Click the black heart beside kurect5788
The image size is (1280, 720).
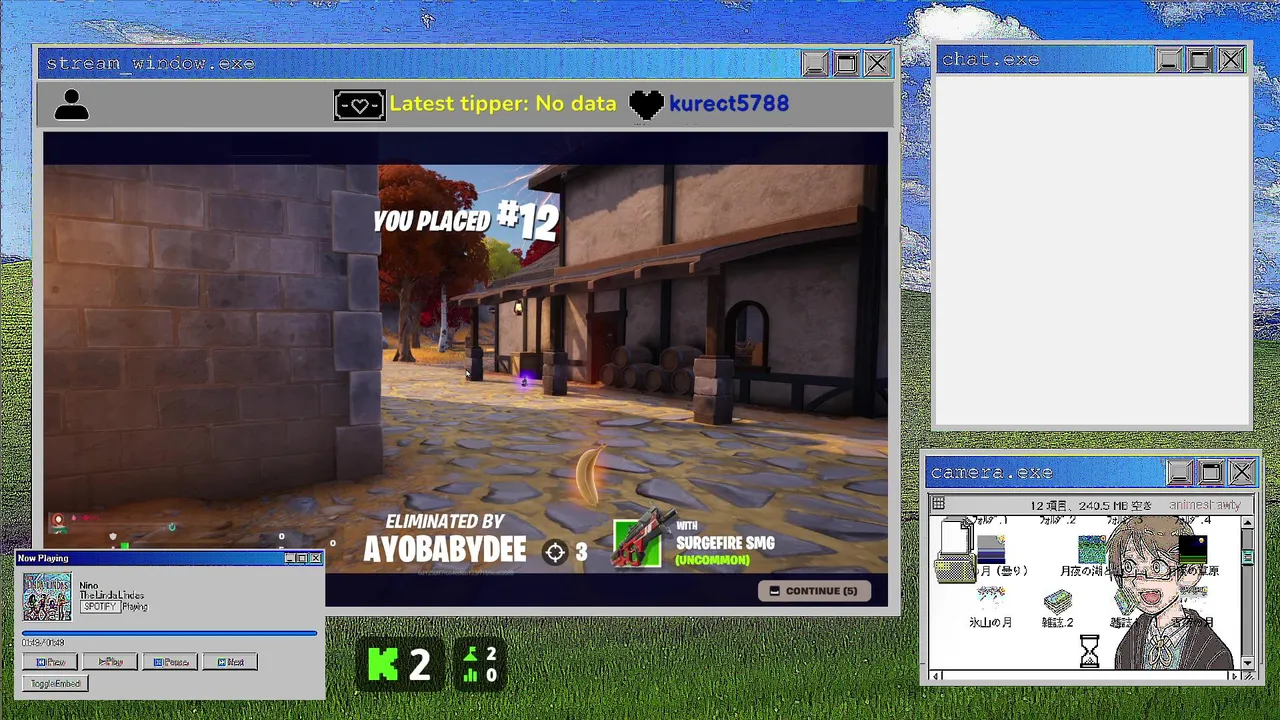point(646,104)
